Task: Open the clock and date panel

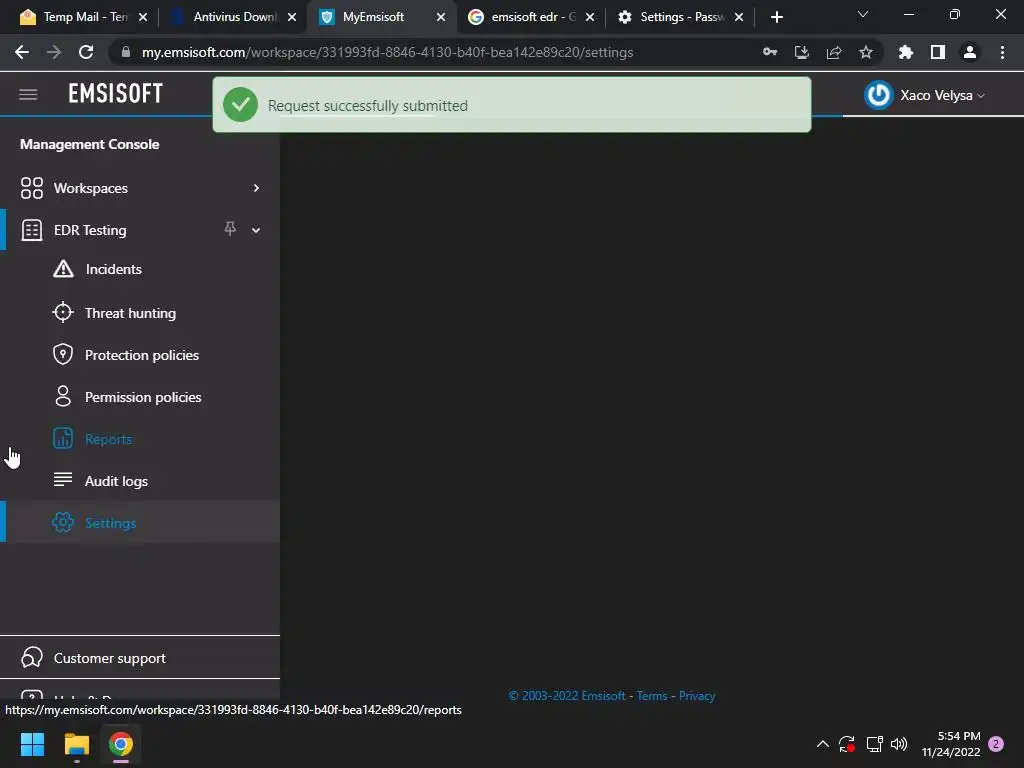Action: [x=952, y=744]
